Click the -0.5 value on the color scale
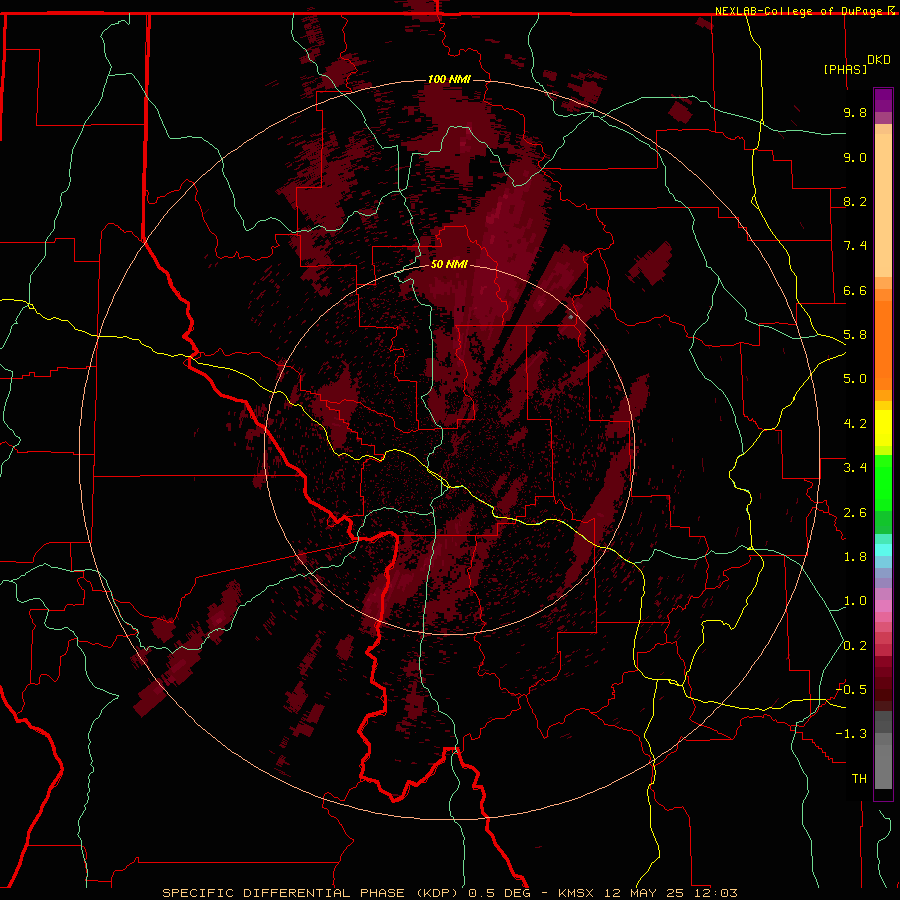 (x=851, y=690)
